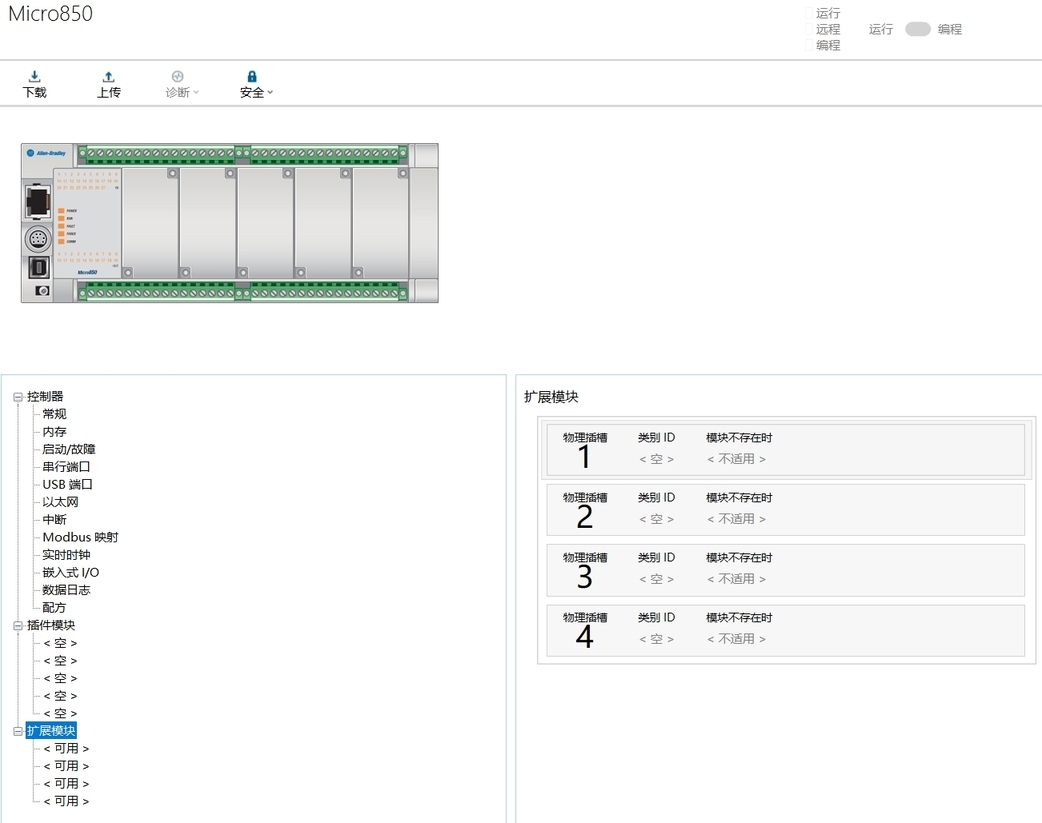1042x823 pixels.
Task: Select the 物理插槽 1 expansion card
Action: click(x=785, y=449)
